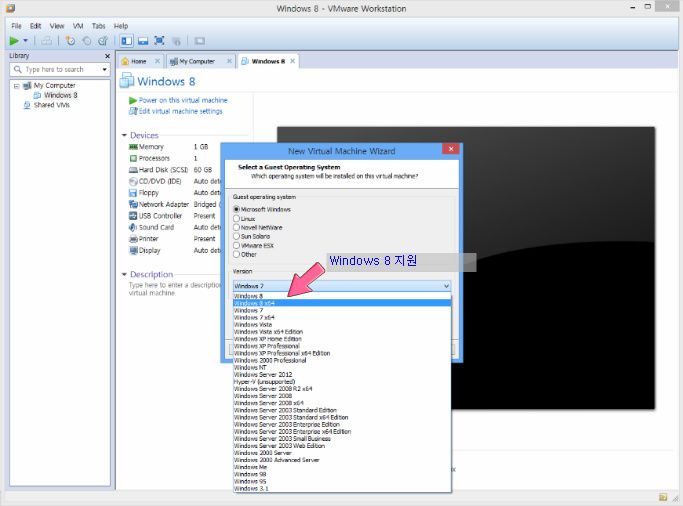Close the My Computer tab

pos(229,61)
